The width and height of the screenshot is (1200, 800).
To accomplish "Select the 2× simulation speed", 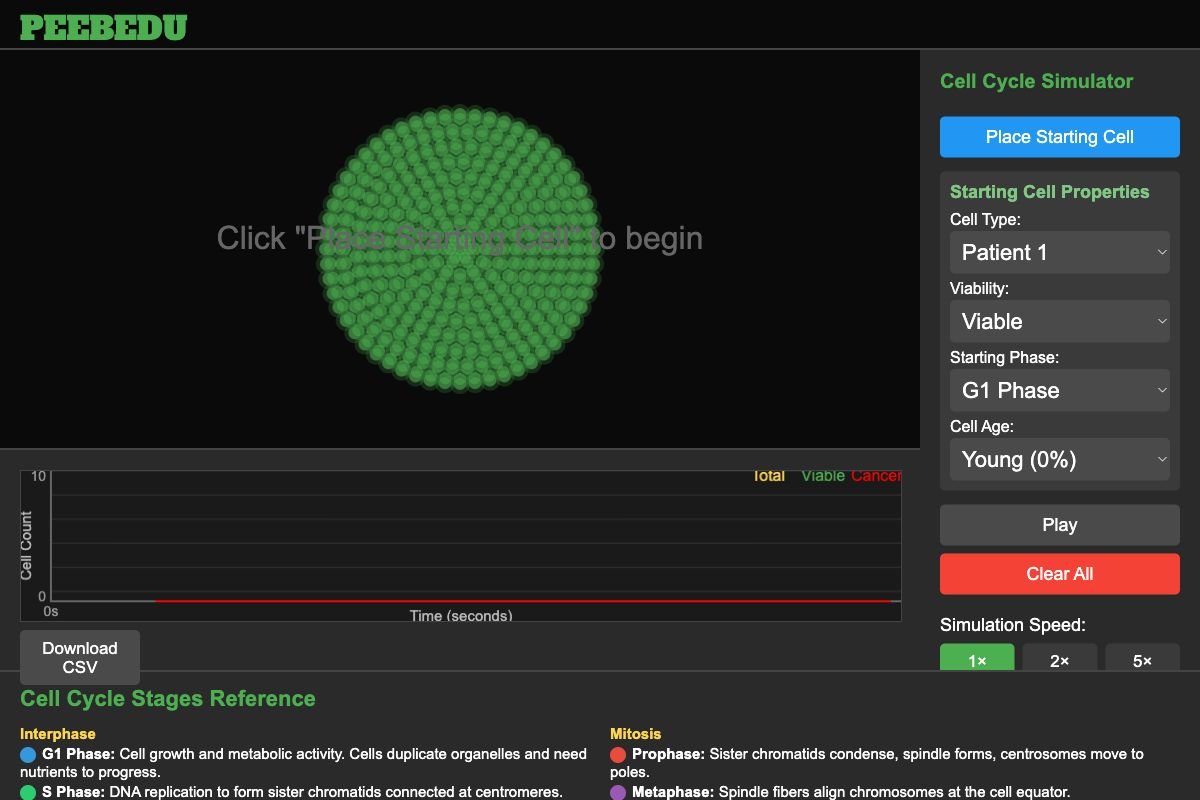I will (x=1060, y=660).
